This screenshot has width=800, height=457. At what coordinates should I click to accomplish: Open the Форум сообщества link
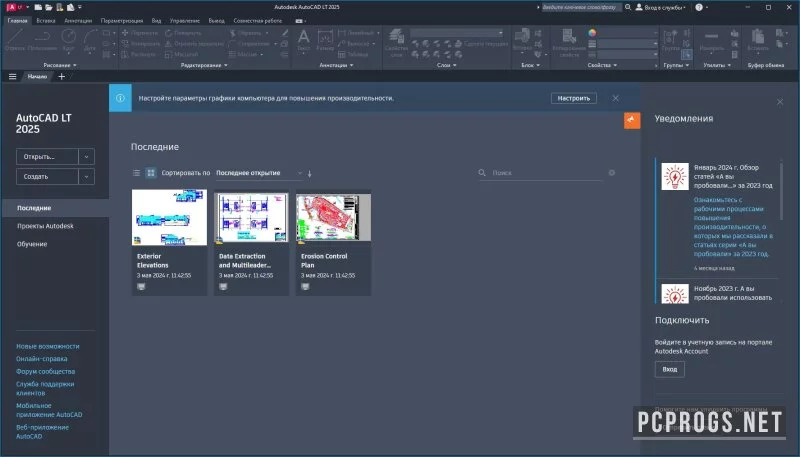click(45, 371)
